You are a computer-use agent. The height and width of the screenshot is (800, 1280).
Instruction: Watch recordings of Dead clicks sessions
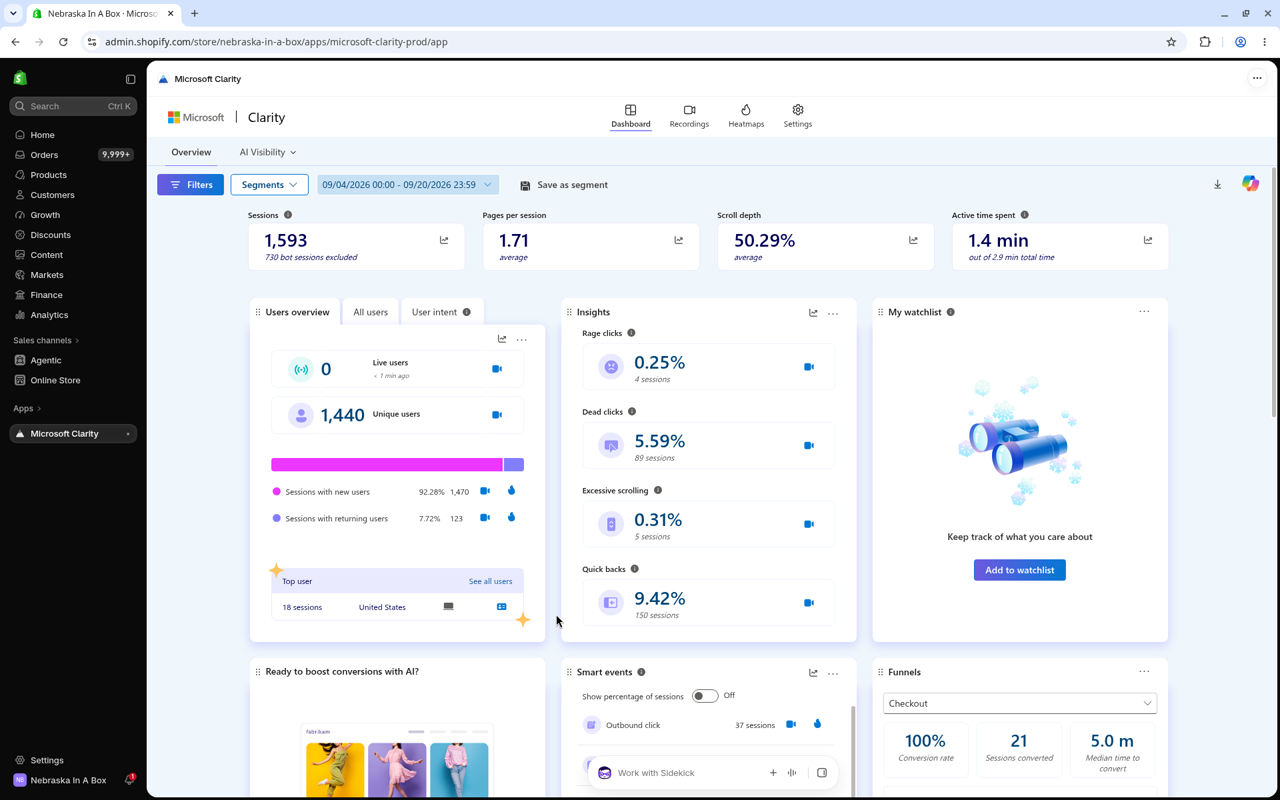point(809,446)
